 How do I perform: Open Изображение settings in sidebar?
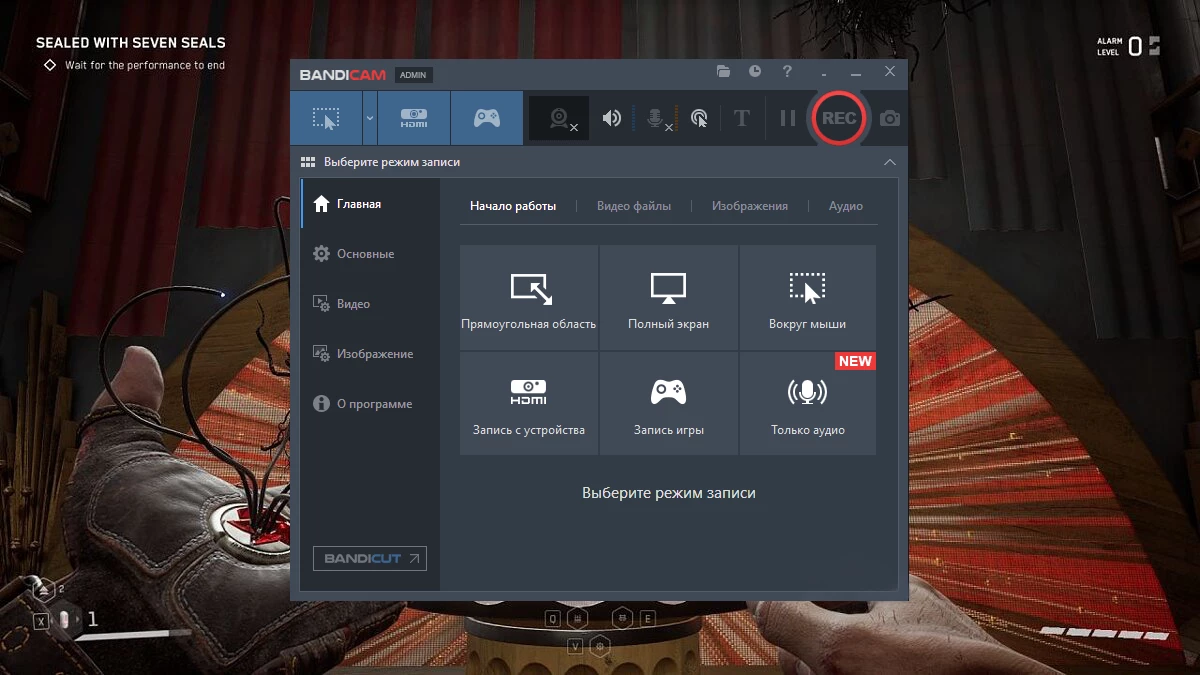(x=370, y=354)
